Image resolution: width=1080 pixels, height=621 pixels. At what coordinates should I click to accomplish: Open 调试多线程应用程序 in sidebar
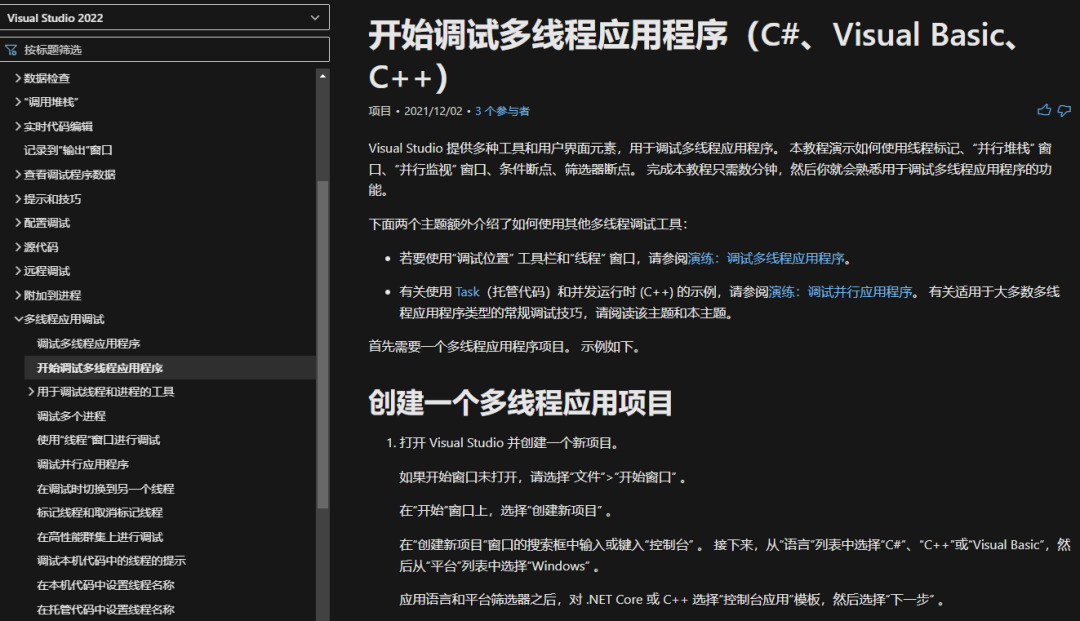click(88, 344)
